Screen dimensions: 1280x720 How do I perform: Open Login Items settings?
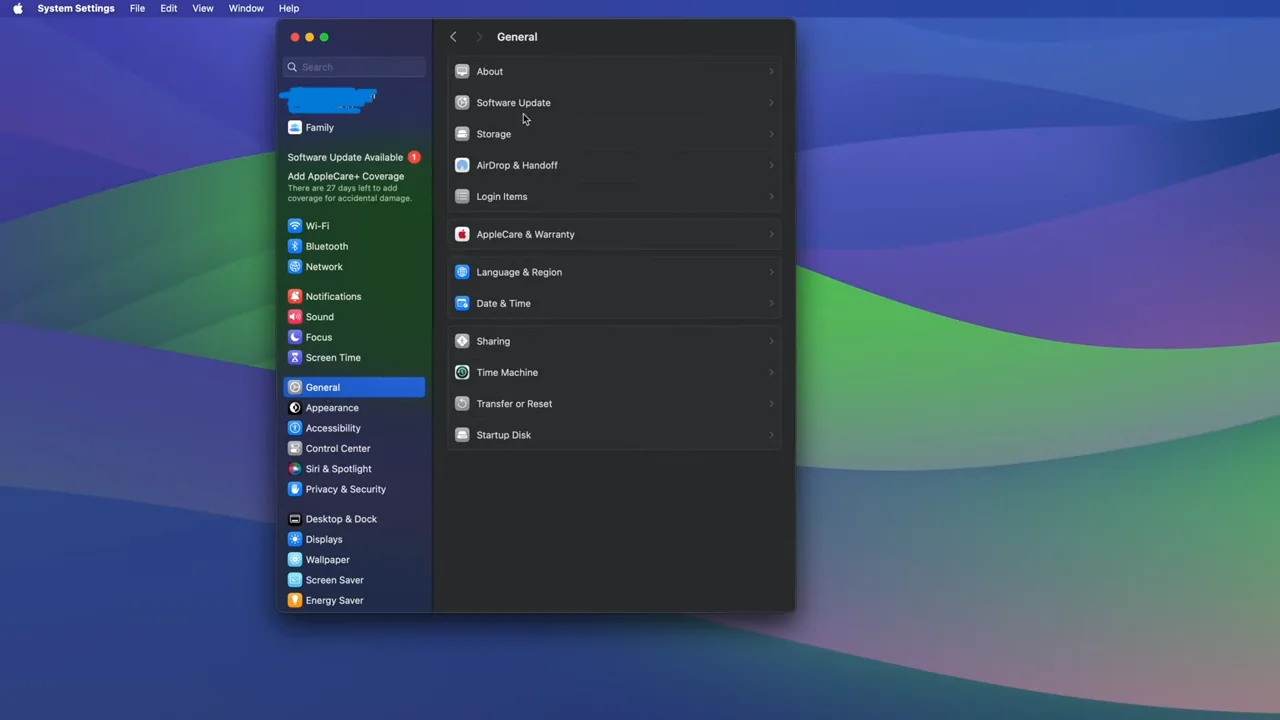click(613, 196)
